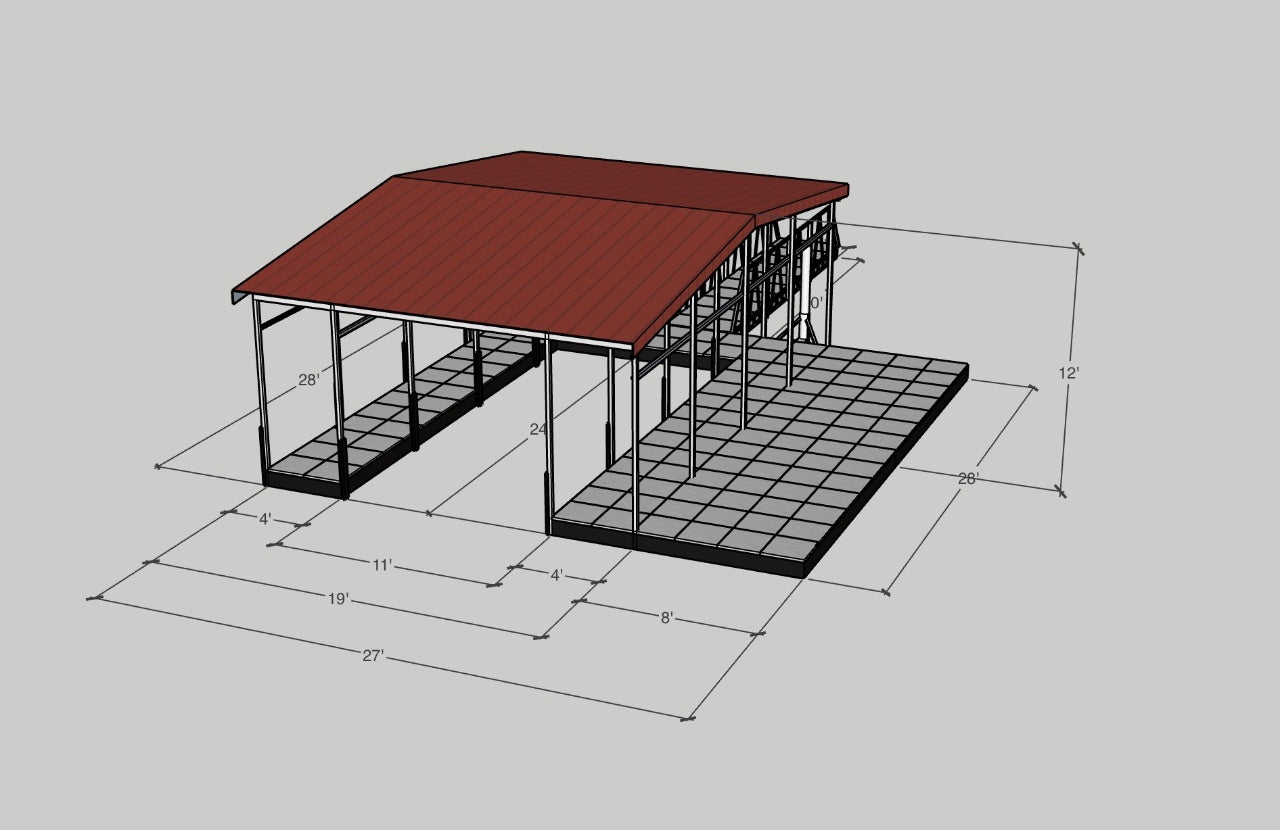Image resolution: width=1280 pixels, height=830 pixels.
Task: Select the 24 dimension label in the slip
Action: tap(538, 429)
